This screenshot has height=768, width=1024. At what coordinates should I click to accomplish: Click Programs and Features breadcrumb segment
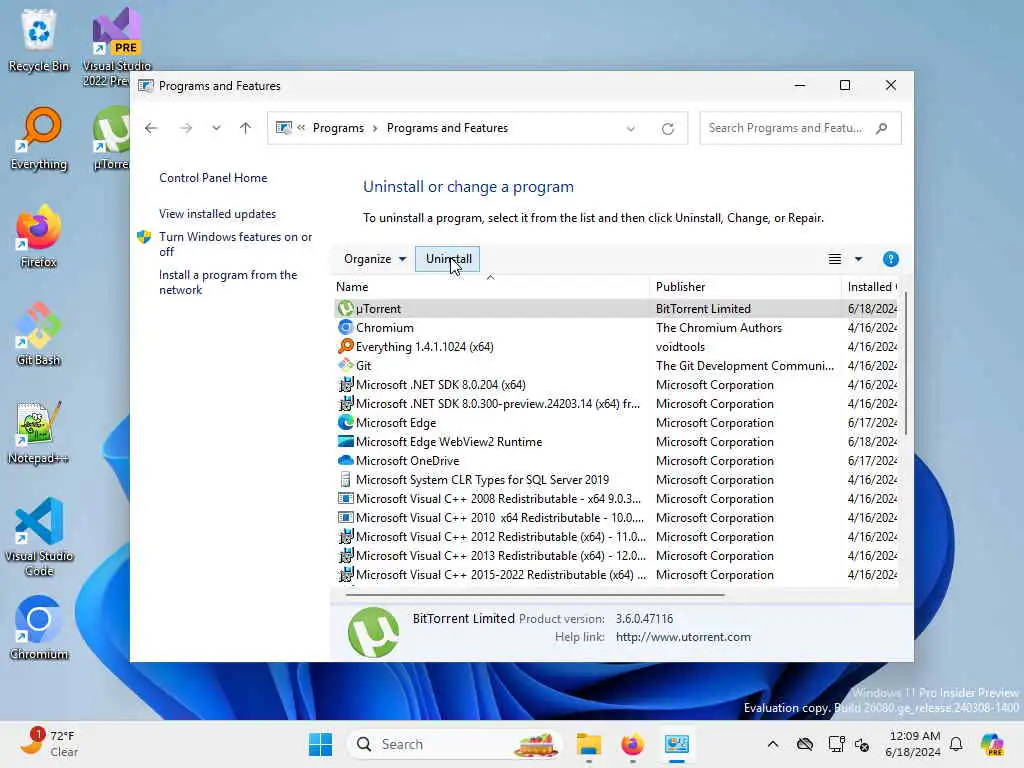[x=447, y=128]
